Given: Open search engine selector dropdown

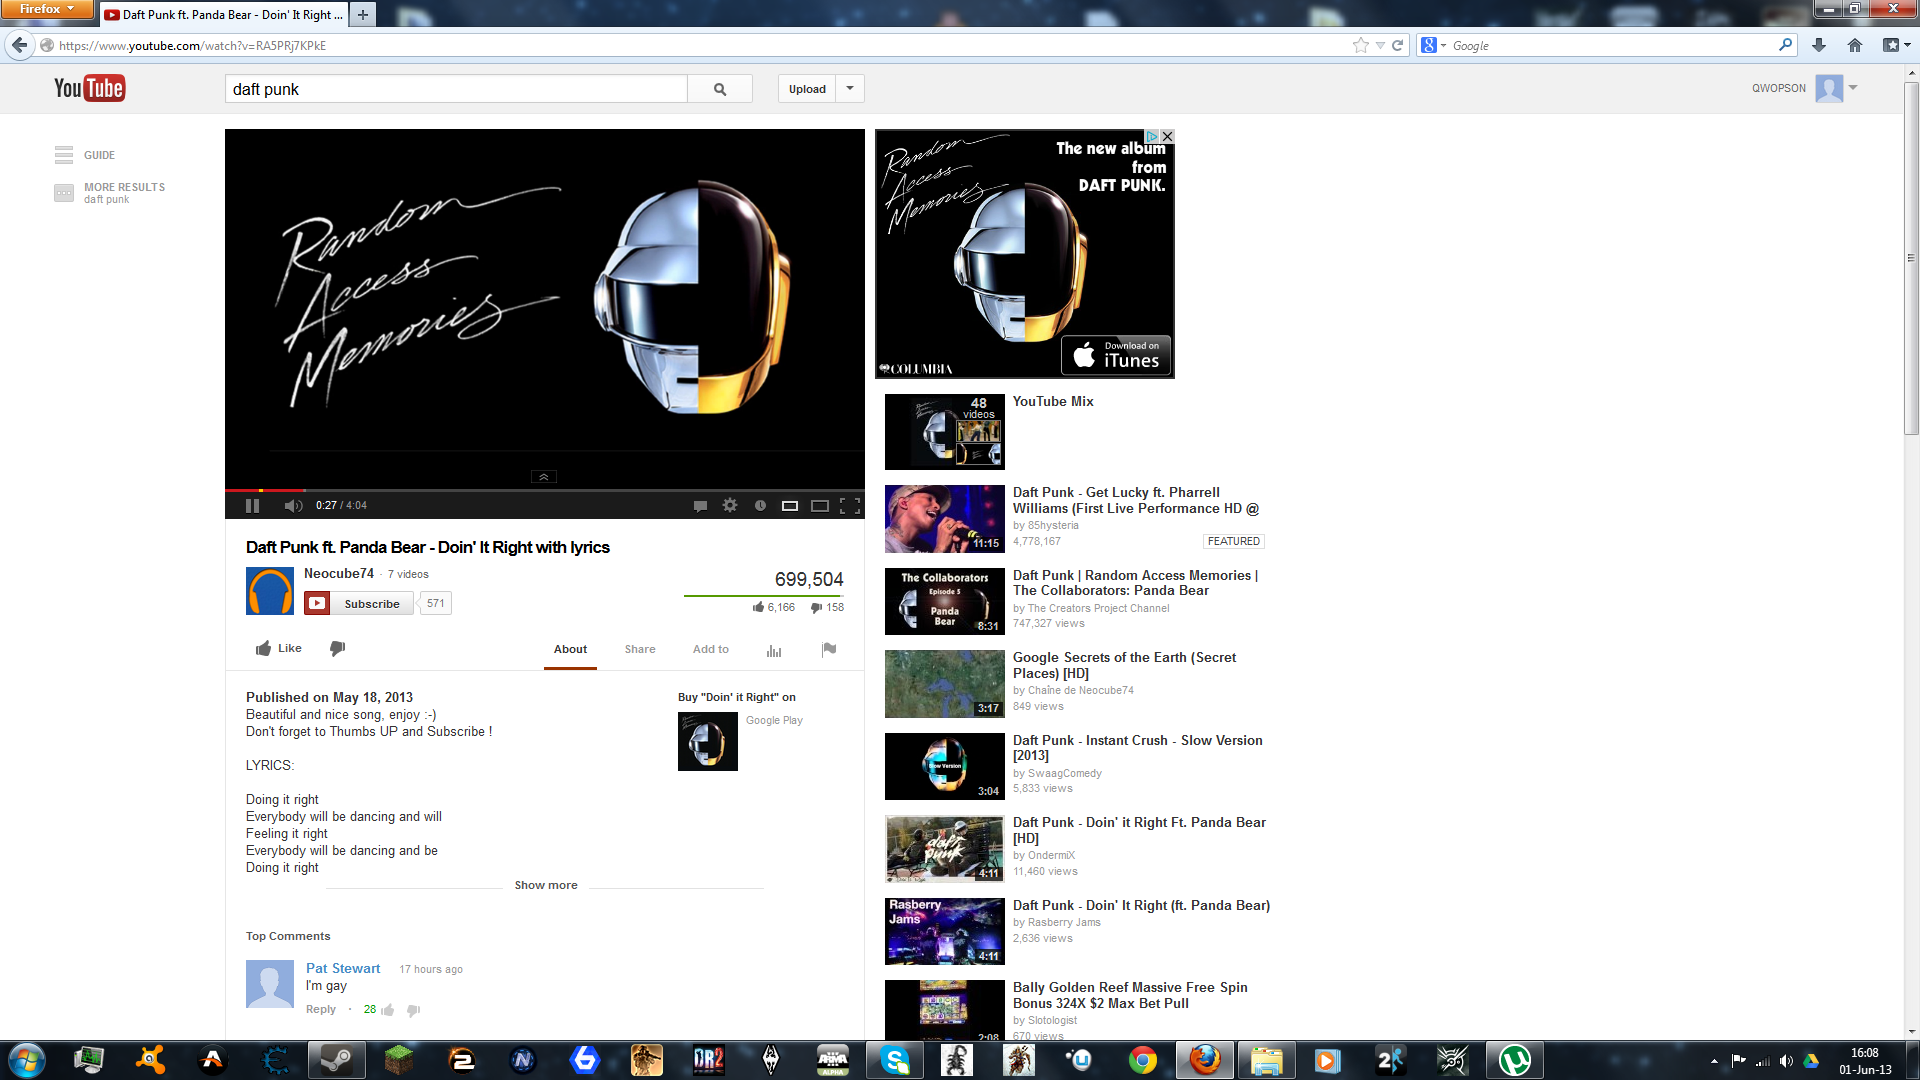Looking at the screenshot, I should [x=1434, y=45].
